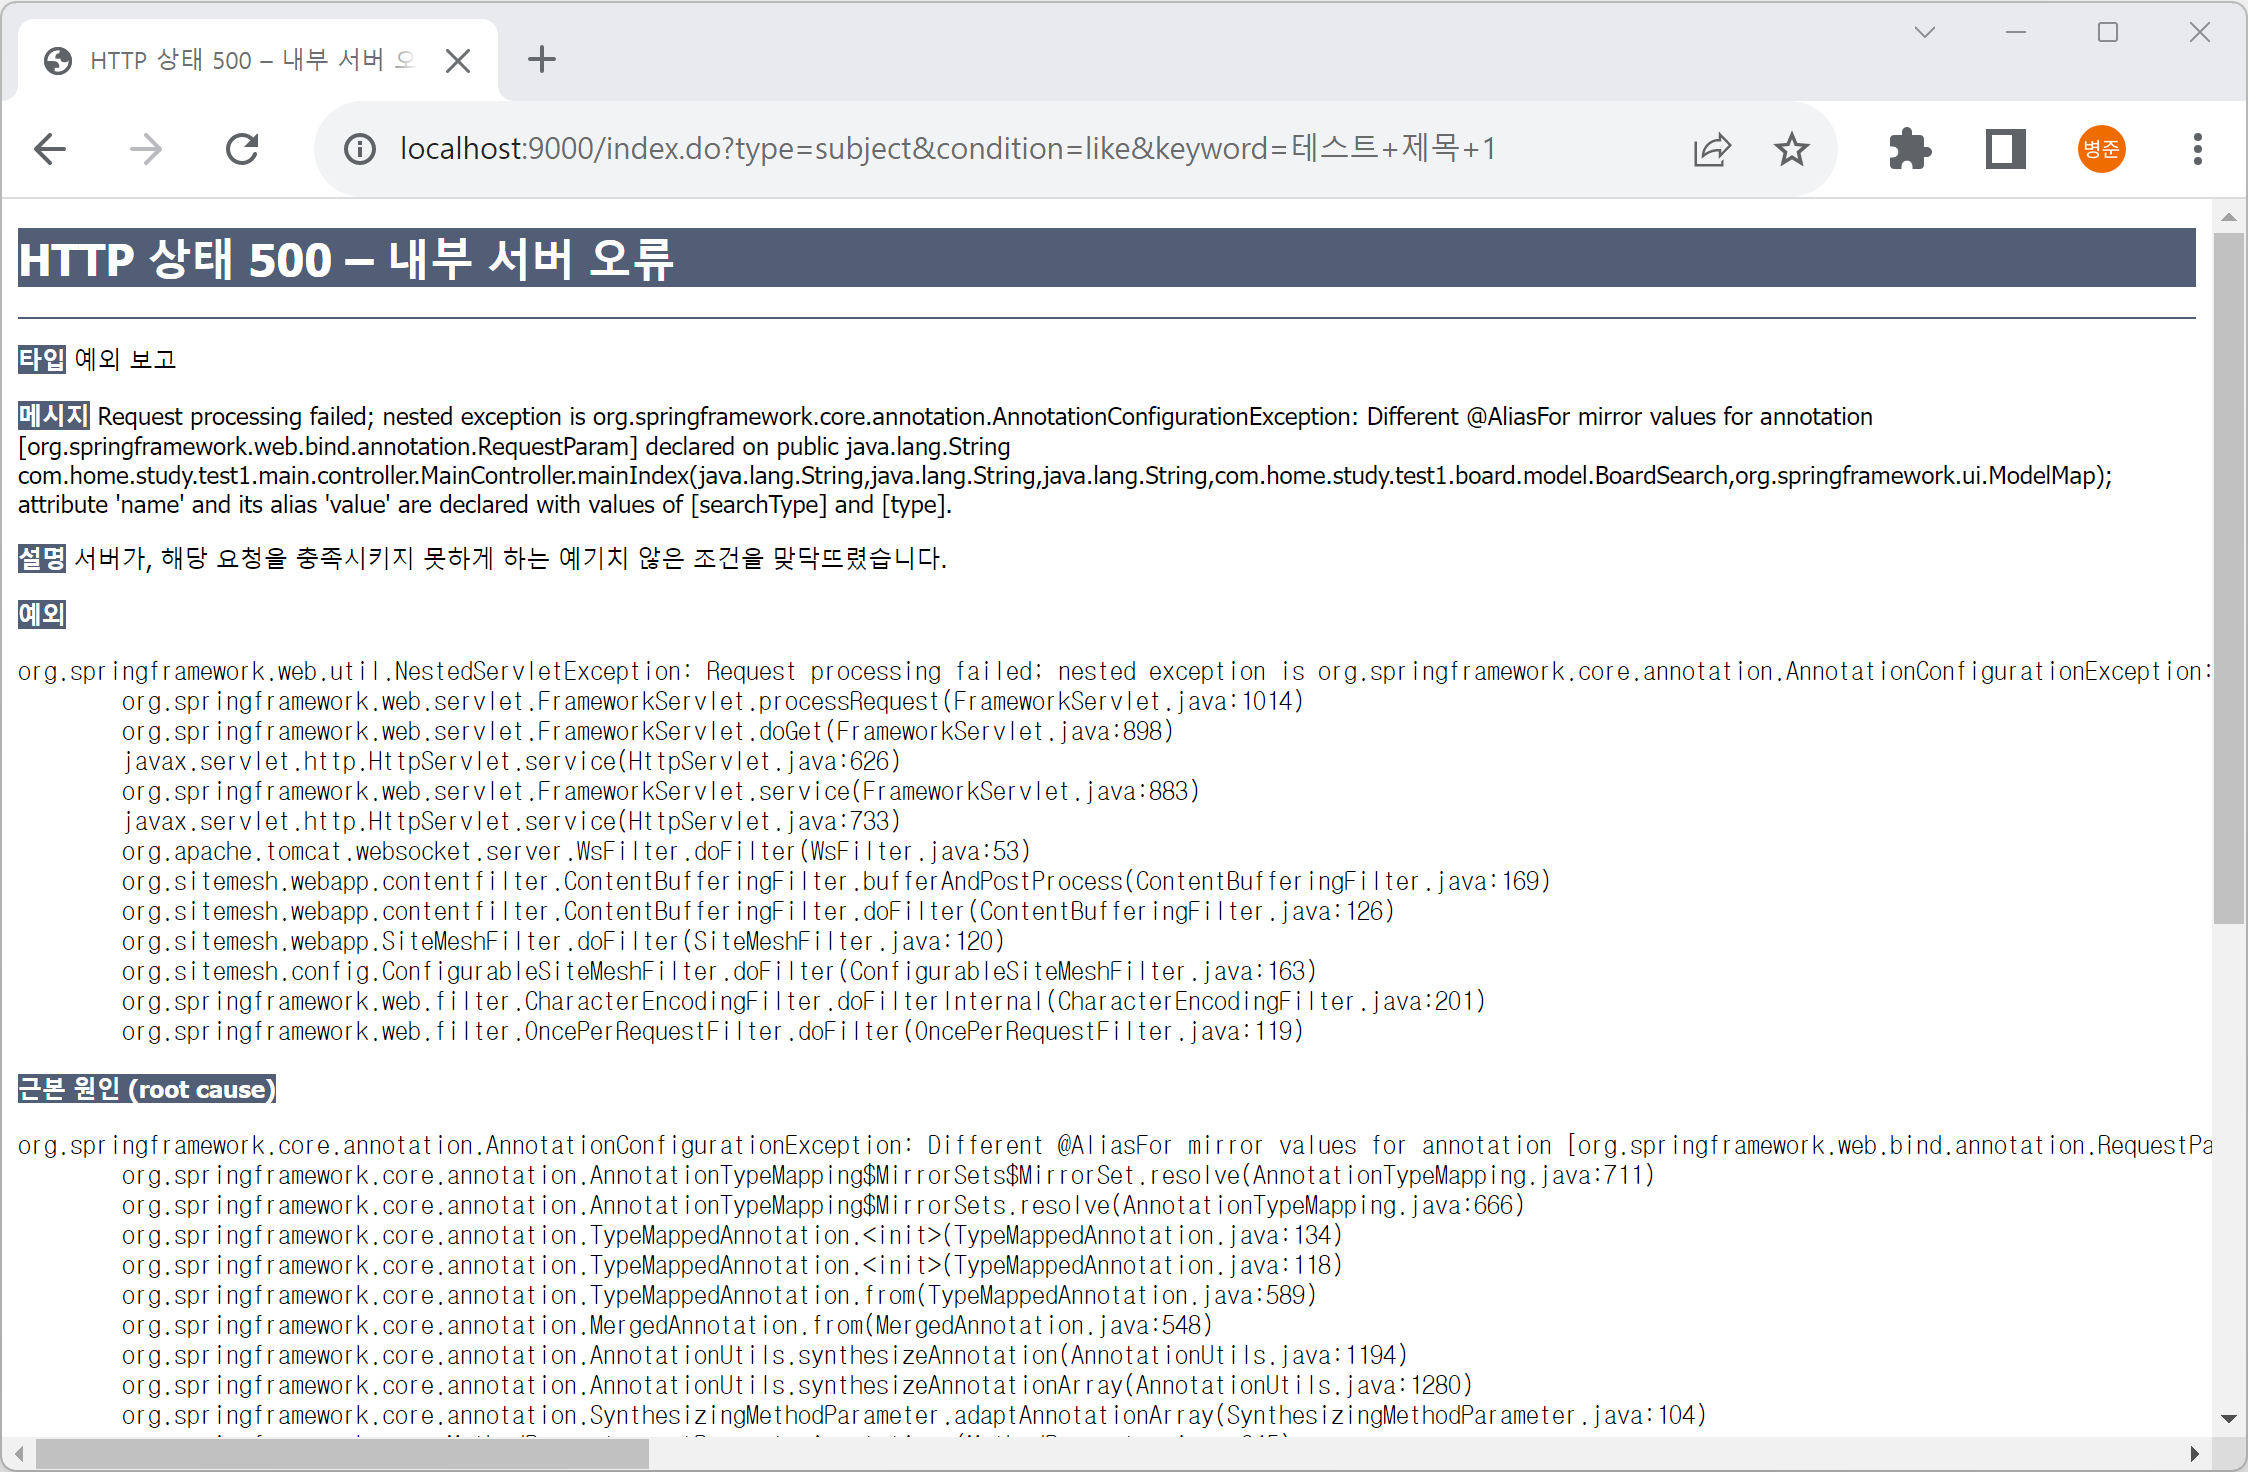The image size is (2248, 1472).
Task: View site information icon in address bar
Action: coord(360,150)
